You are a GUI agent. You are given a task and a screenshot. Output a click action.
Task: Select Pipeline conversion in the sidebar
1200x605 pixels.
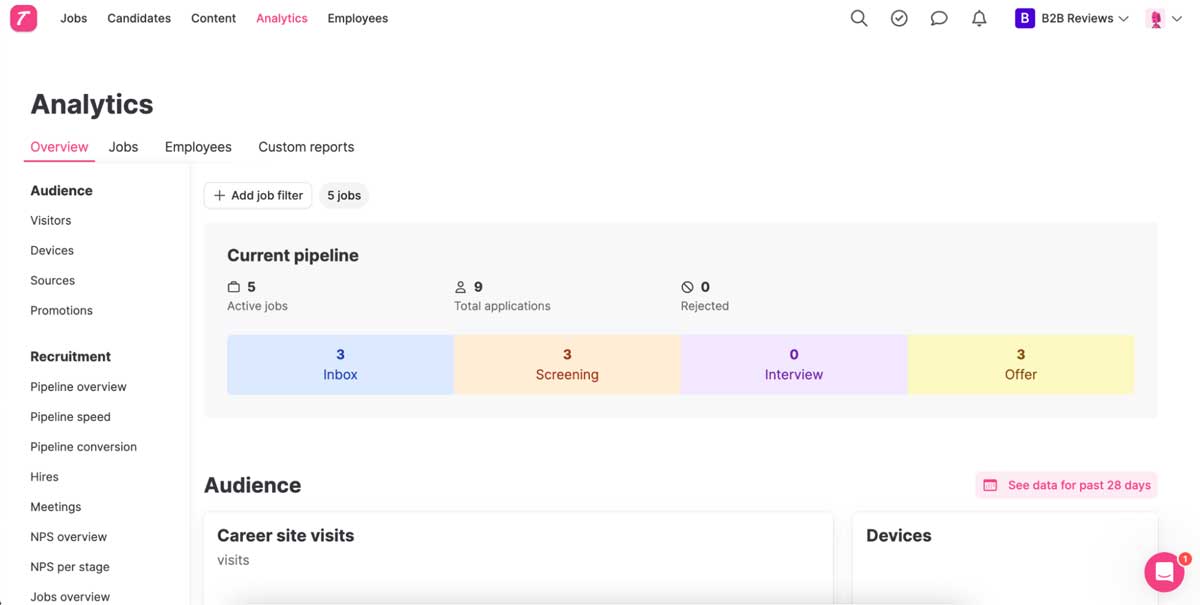pos(83,446)
